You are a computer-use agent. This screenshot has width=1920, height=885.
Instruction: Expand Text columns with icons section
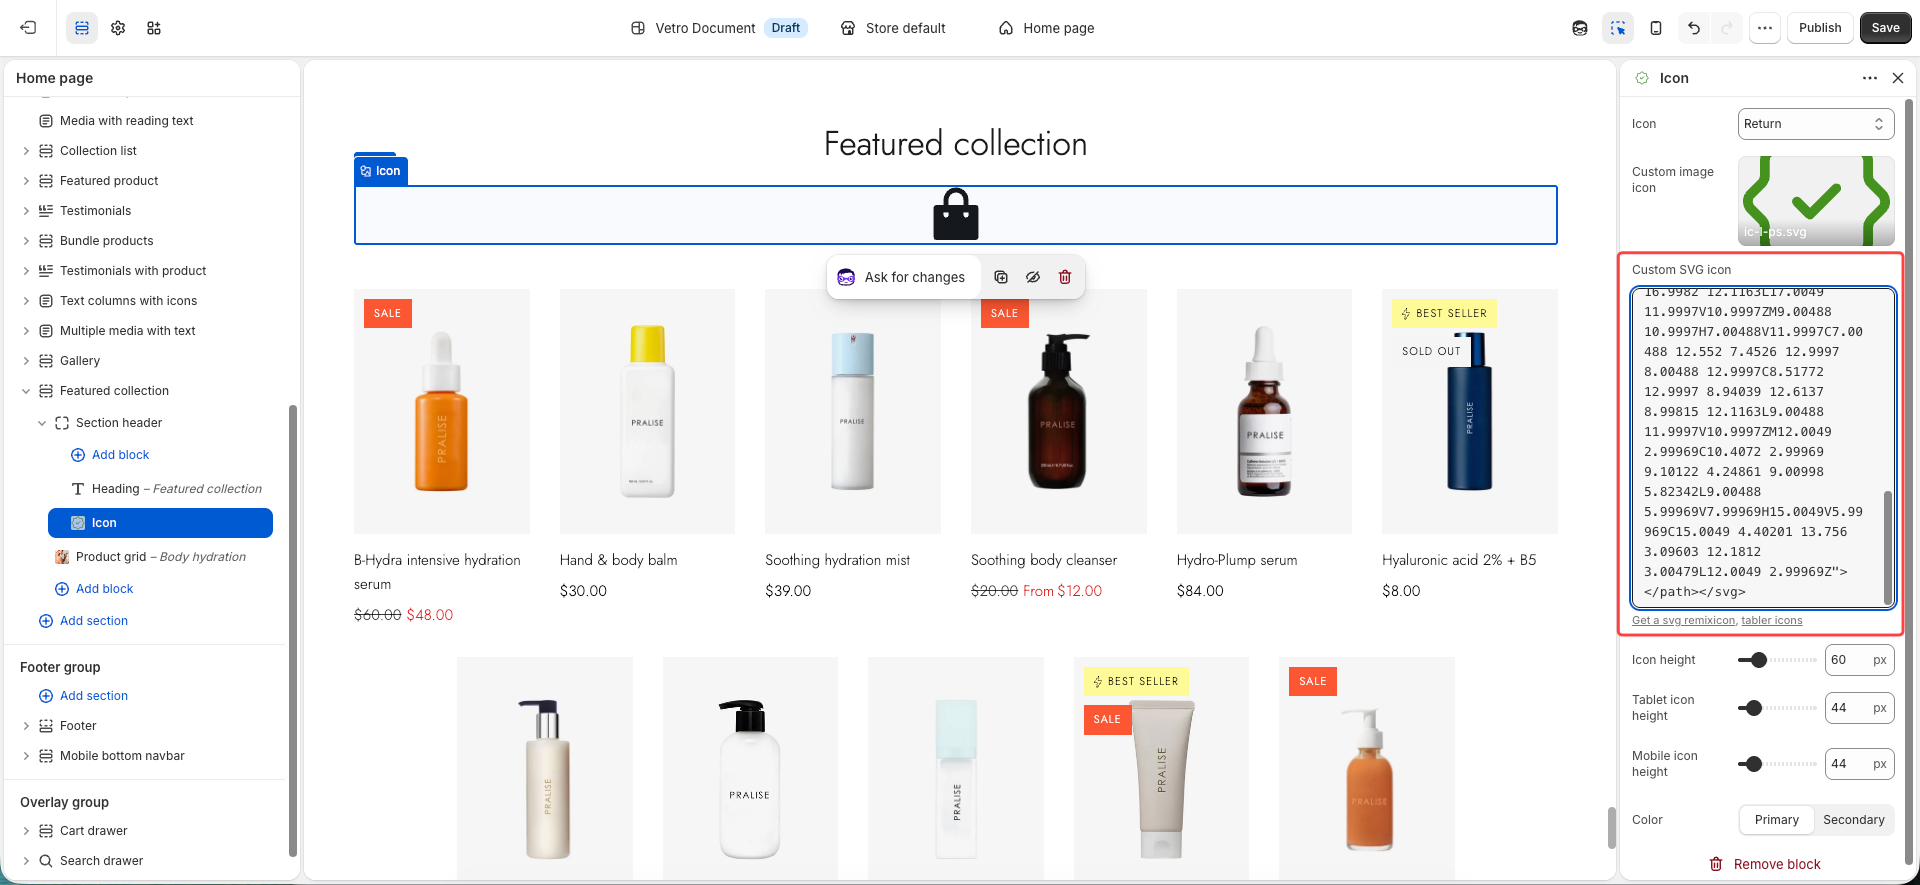(x=26, y=301)
